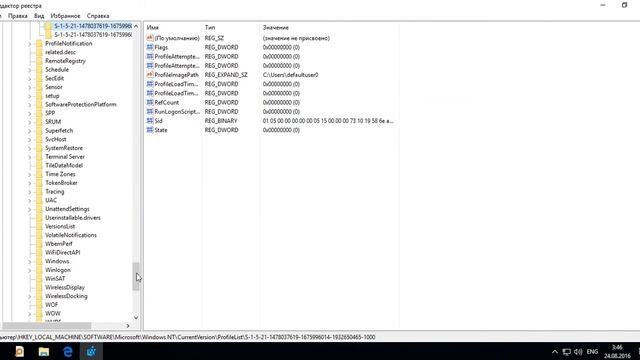The image size is (640, 360).
Task: Click the Winlogon folder icon
Action: tap(39, 270)
